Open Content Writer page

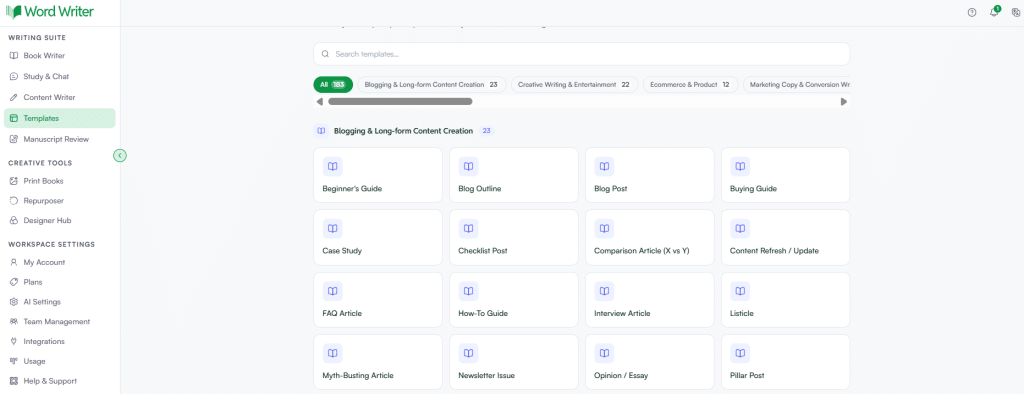(x=59, y=97)
